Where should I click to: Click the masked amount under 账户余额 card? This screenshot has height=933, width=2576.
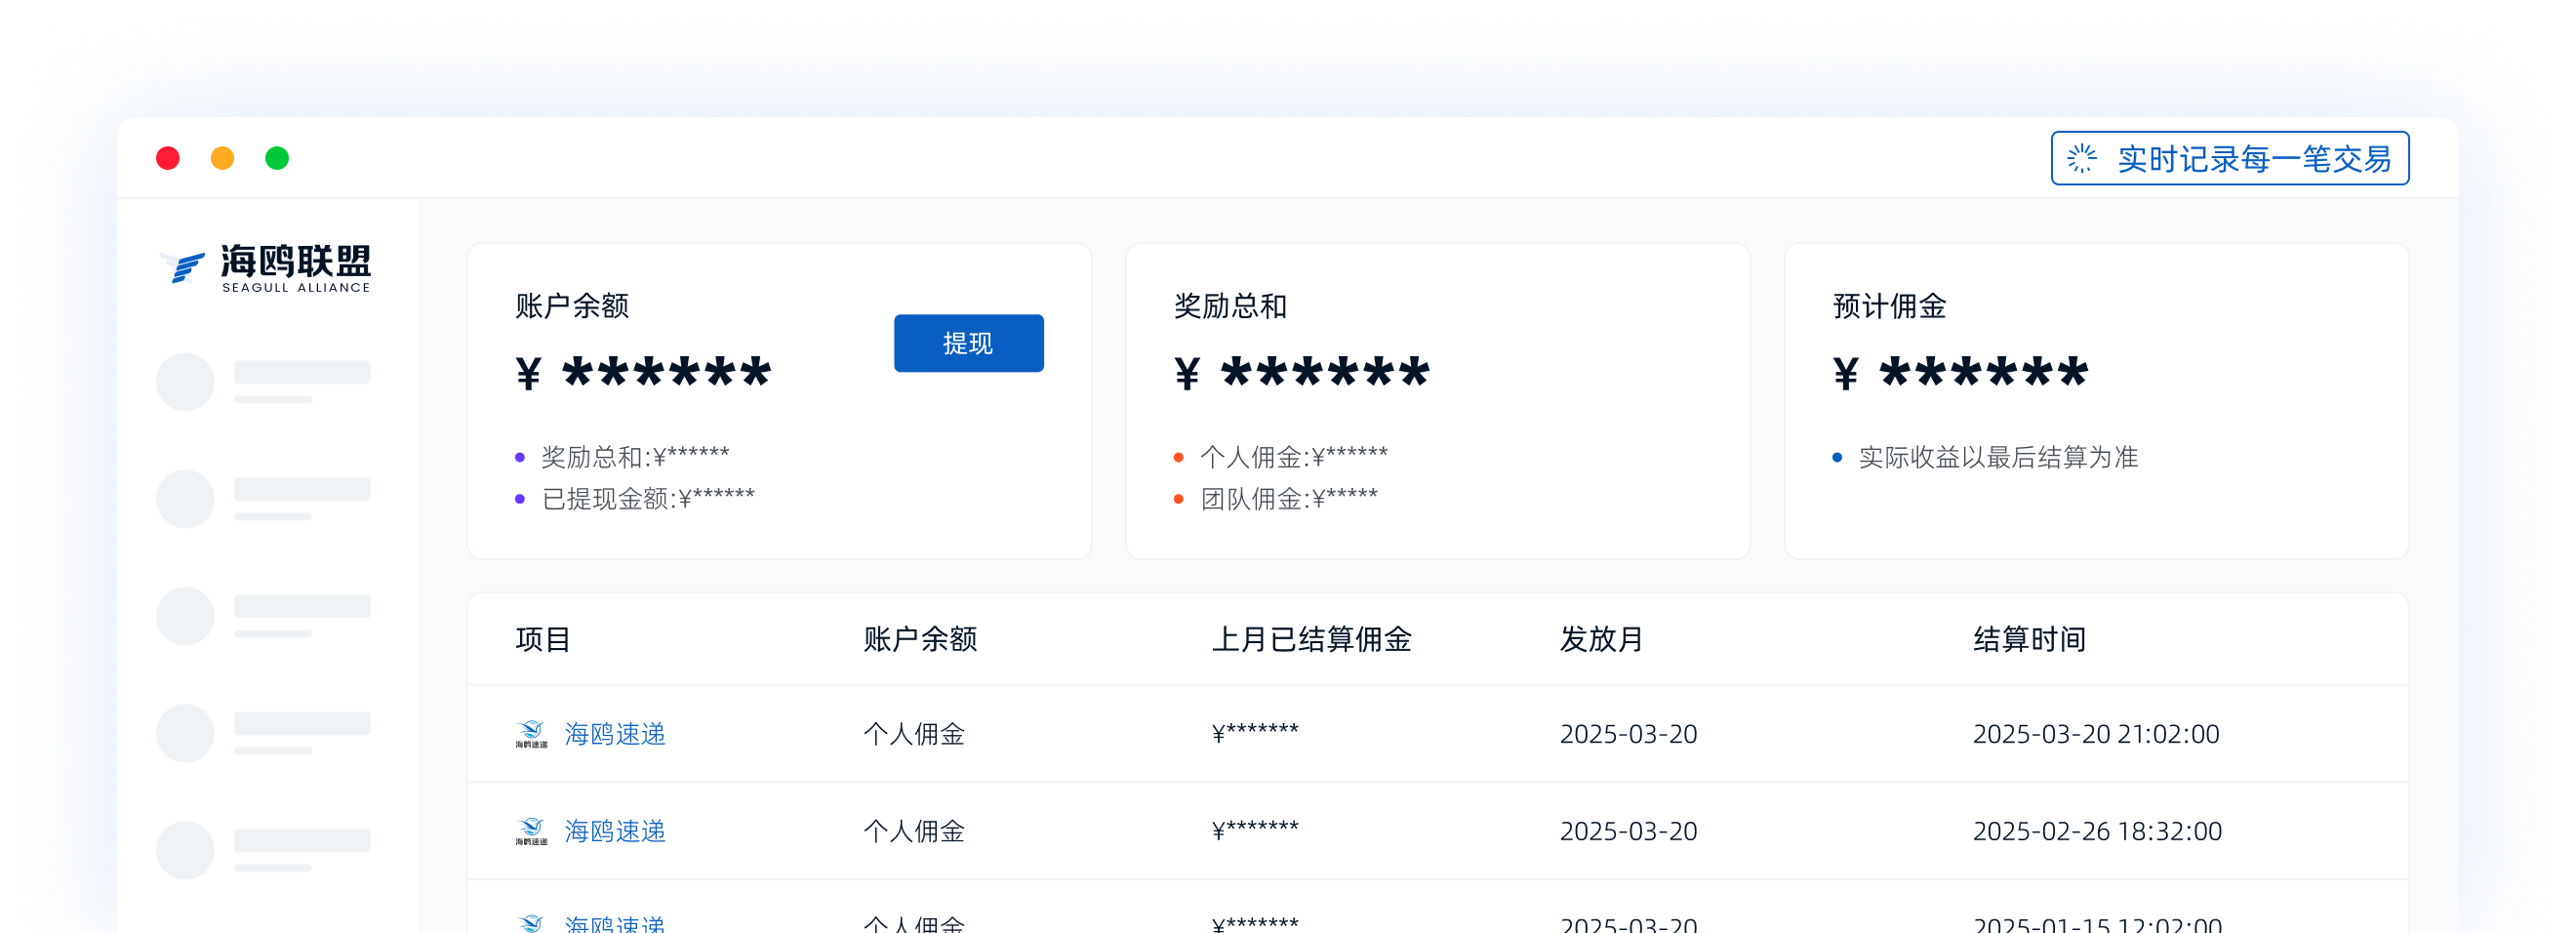click(x=644, y=374)
